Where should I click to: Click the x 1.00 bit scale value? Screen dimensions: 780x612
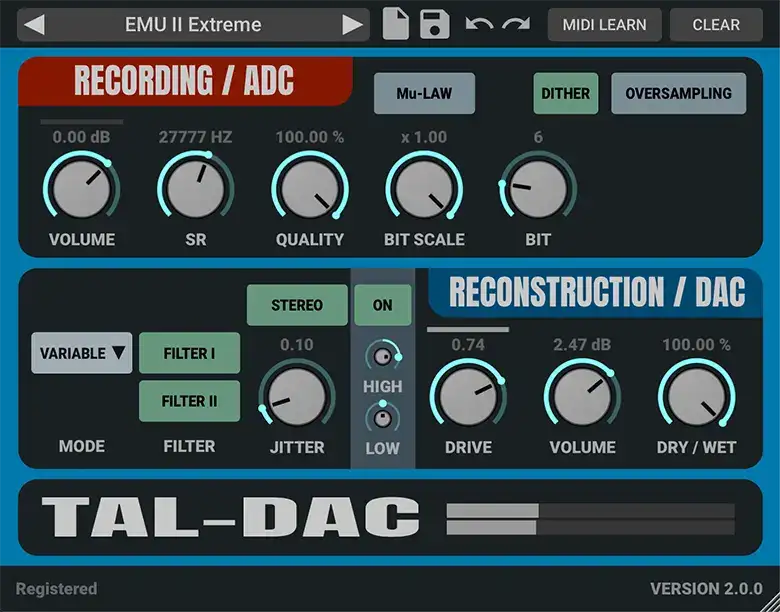[x=424, y=137]
